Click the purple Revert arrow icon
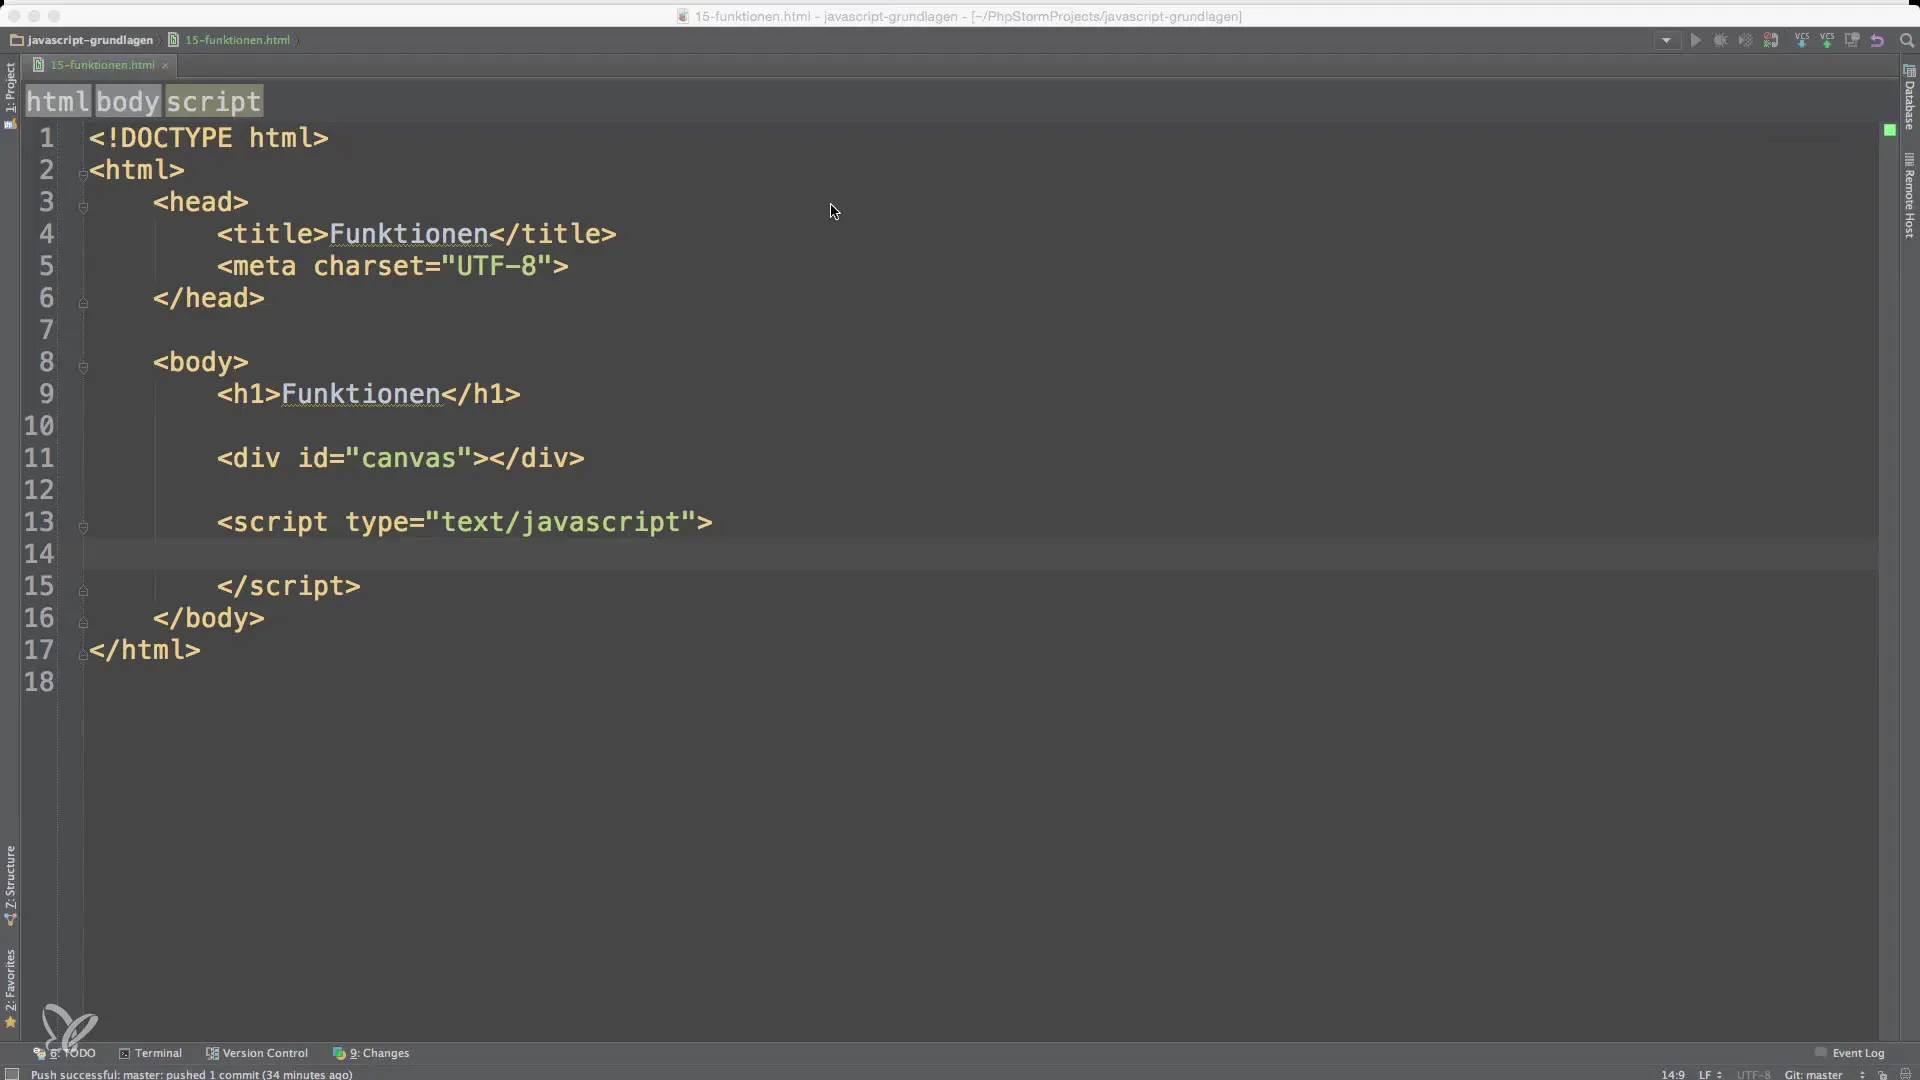This screenshot has height=1080, width=1920. pos(1877,41)
